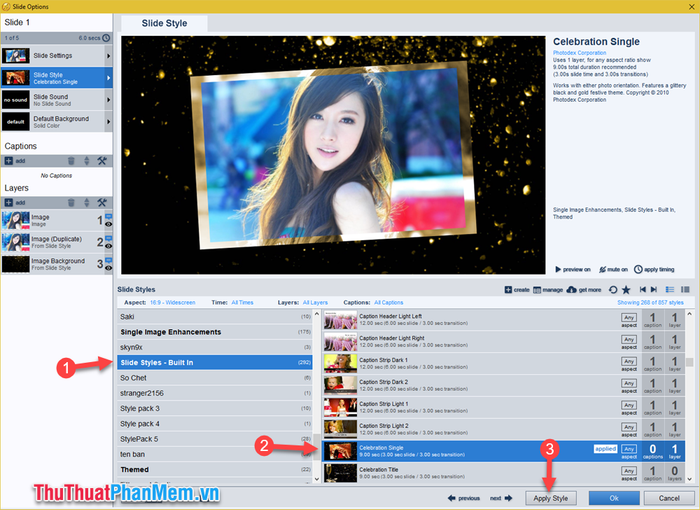Screen dimensions: 700x510
Task: Reorder captions using up/down arrows
Action: [x=87, y=161]
